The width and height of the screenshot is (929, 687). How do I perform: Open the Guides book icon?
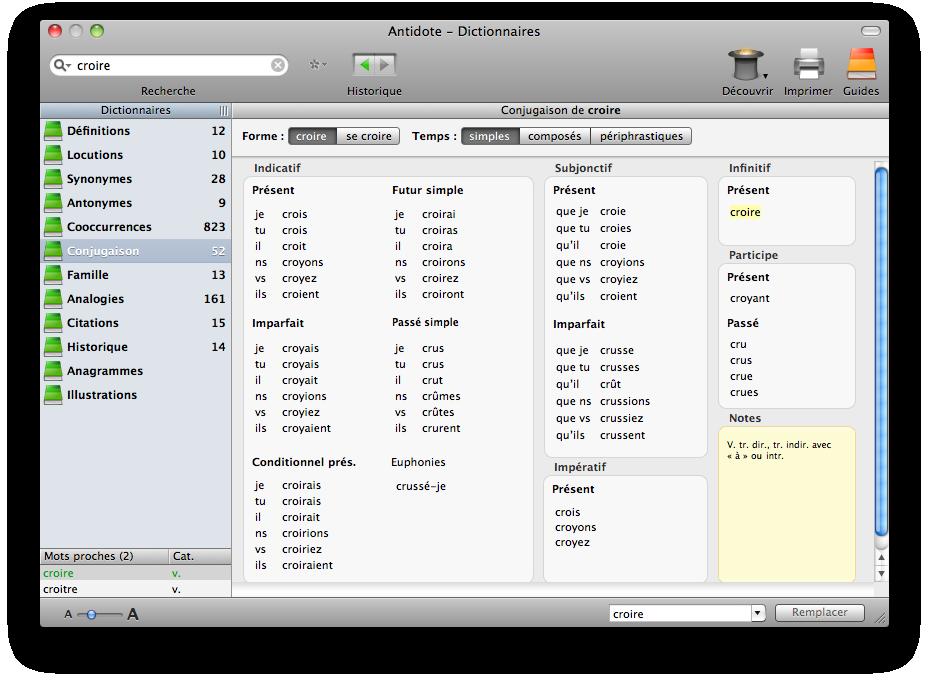(861, 65)
